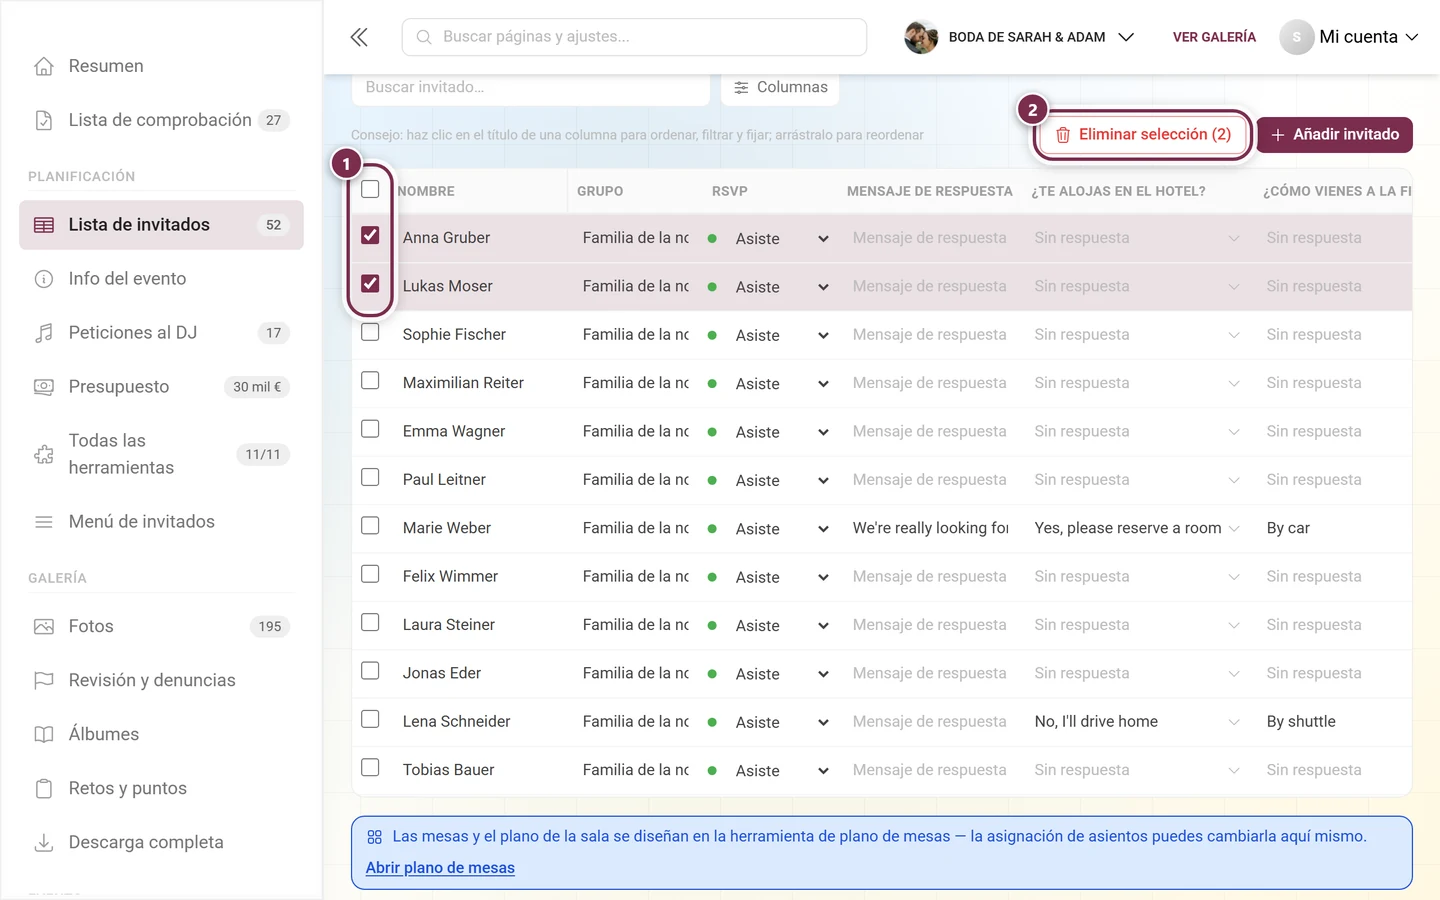Click the Presupuesto money icon

click(44, 387)
